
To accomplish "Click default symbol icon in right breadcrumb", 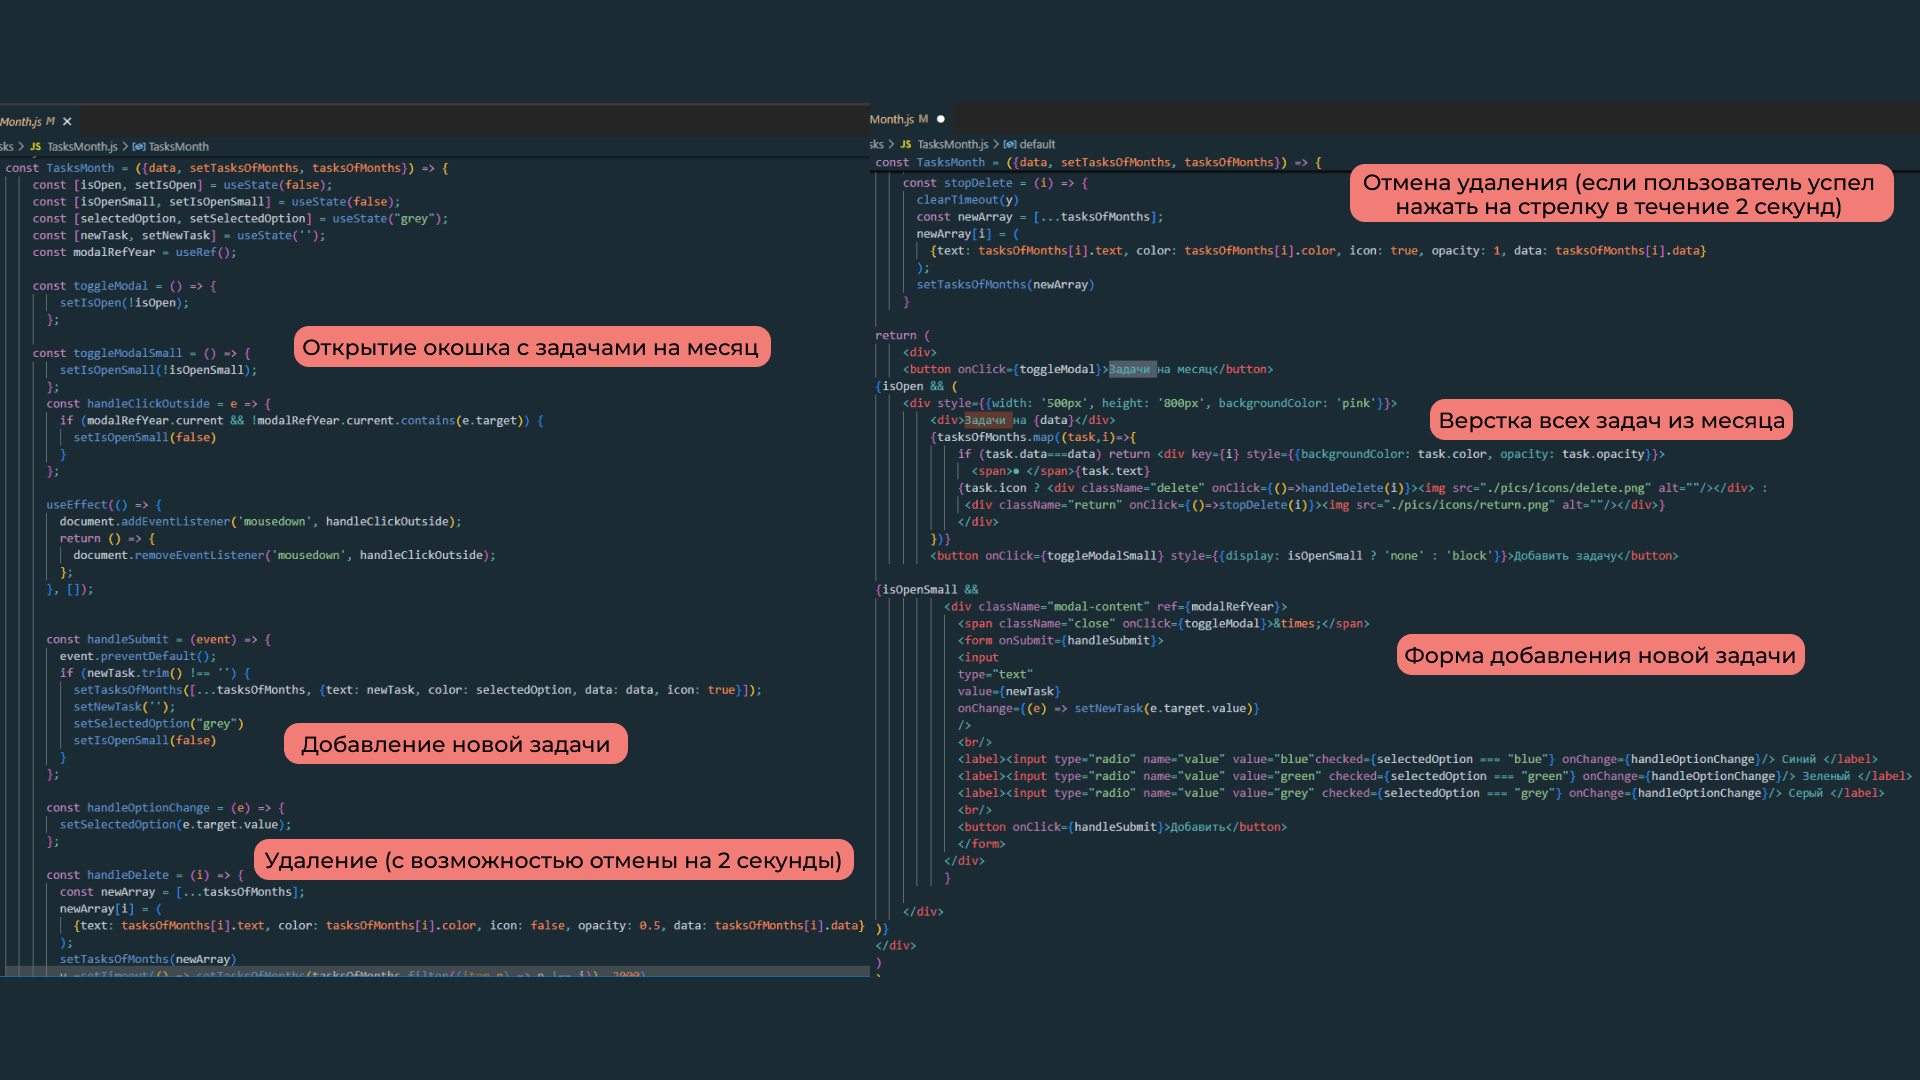I will 1010,145.
